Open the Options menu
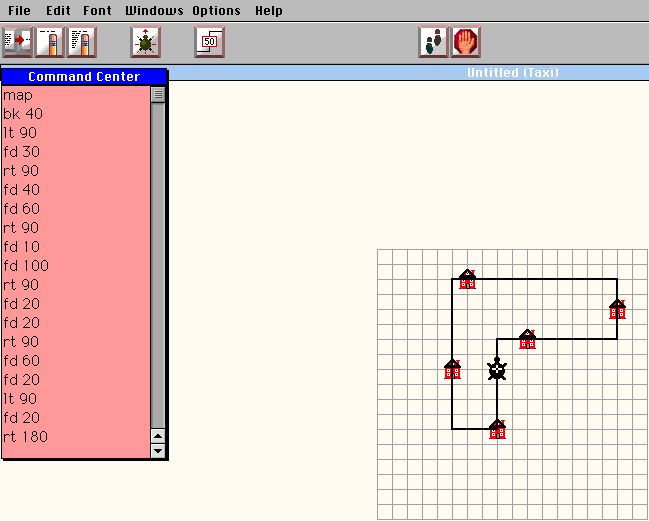The image size is (649, 521). click(216, 10)
